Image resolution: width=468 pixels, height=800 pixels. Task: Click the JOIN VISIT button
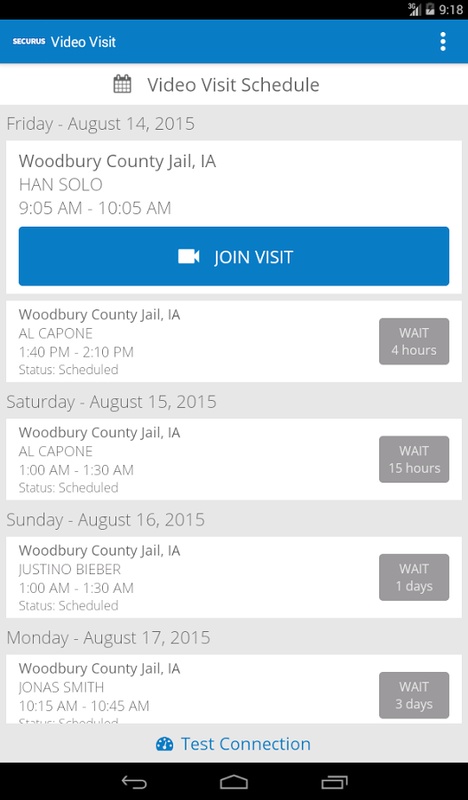tap(234, 256)
